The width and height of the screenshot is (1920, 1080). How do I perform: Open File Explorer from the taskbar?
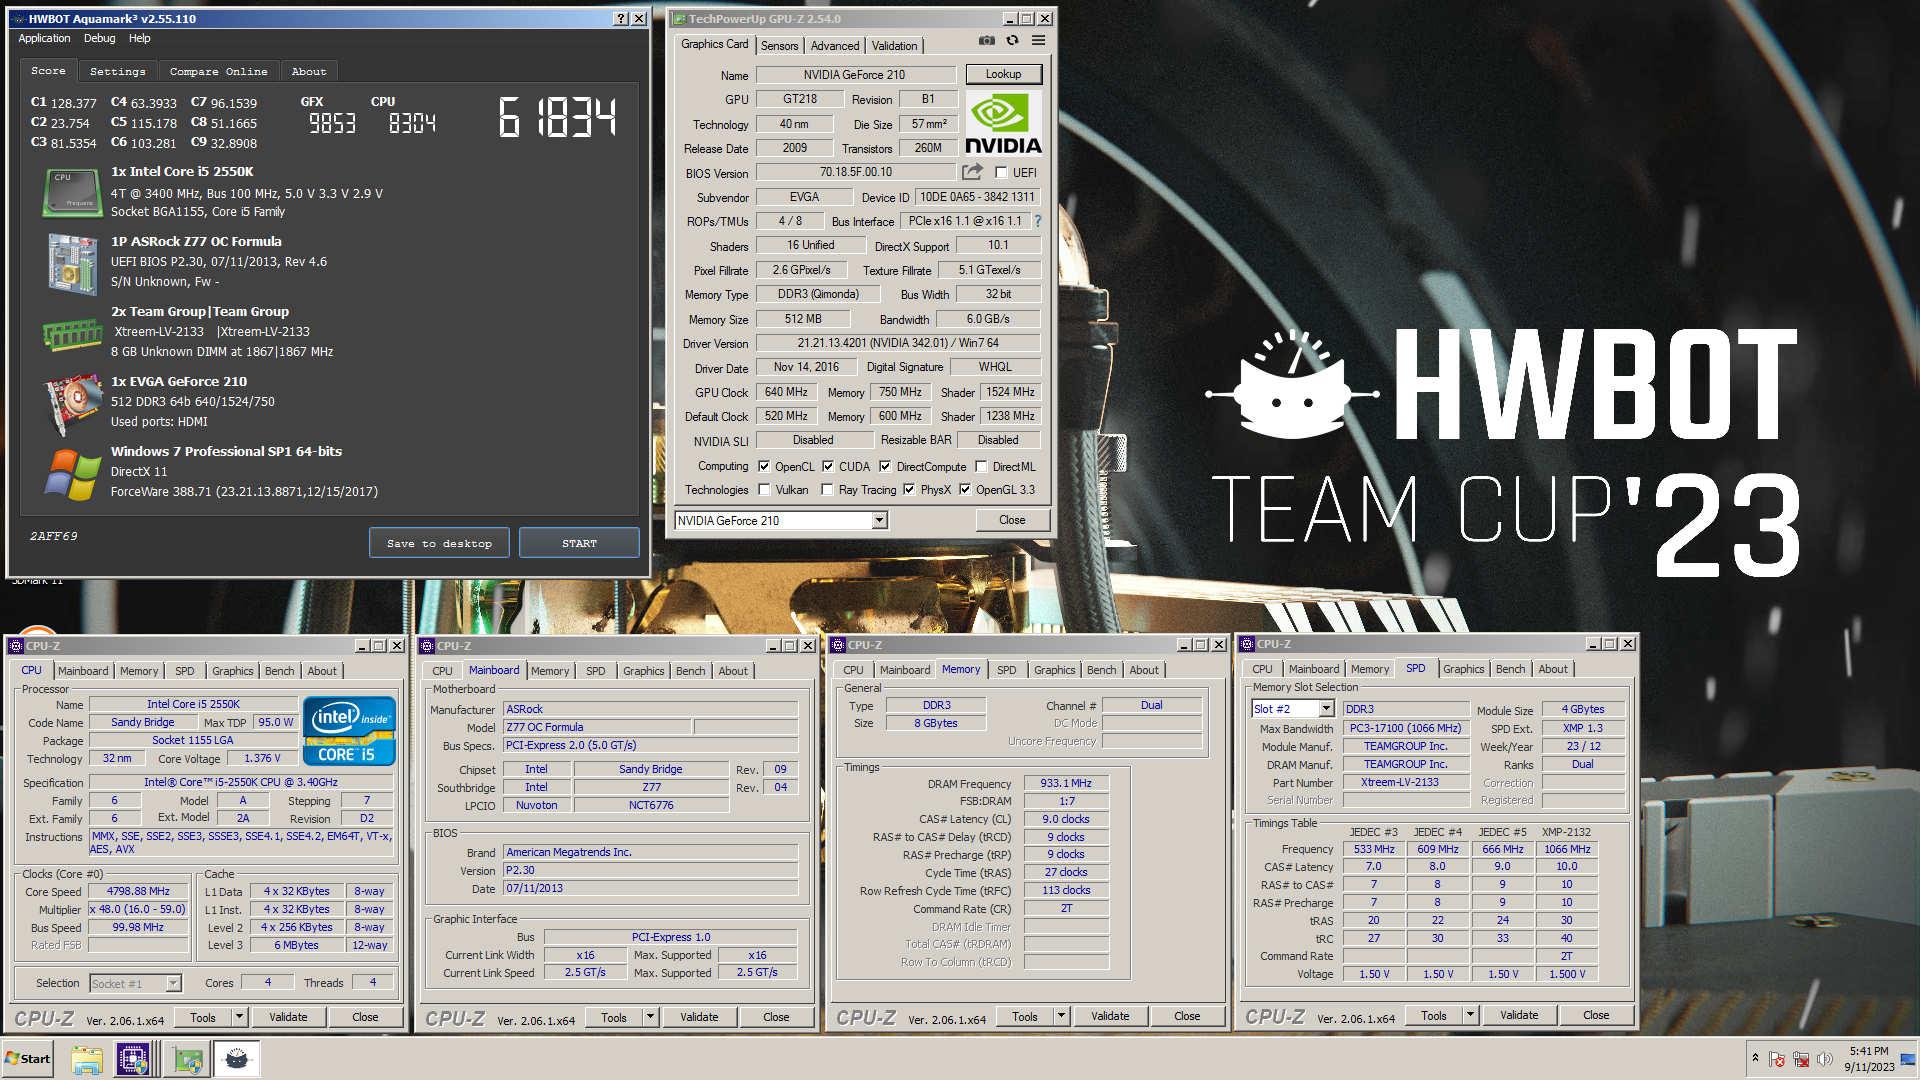pos(87,1059)
